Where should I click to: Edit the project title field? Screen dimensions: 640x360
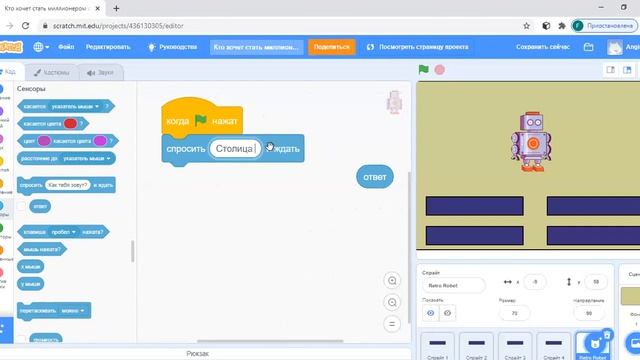click(x=256, y=47)
